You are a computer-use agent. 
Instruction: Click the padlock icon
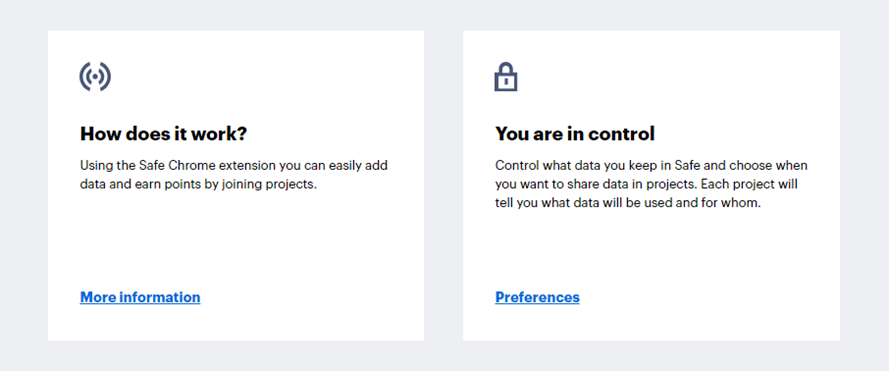click(506, 77)
